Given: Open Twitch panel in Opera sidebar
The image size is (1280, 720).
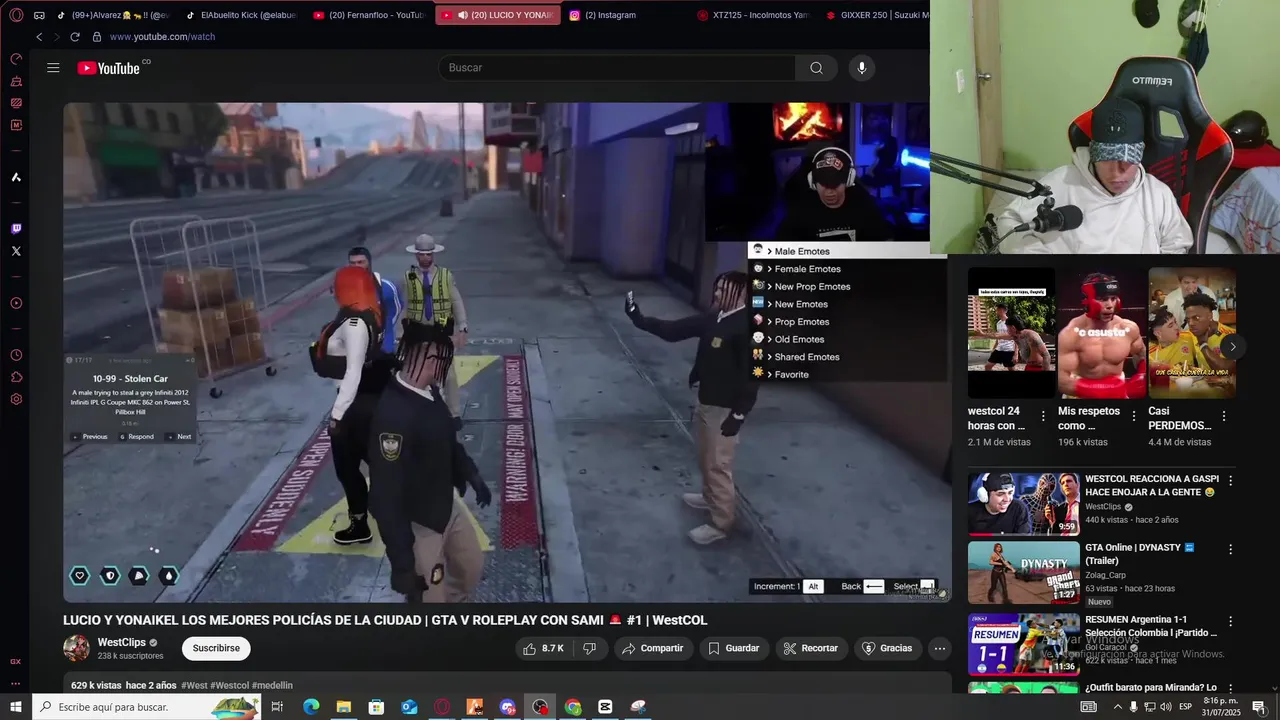Looking at the screenshot, I should pos(16,229).
